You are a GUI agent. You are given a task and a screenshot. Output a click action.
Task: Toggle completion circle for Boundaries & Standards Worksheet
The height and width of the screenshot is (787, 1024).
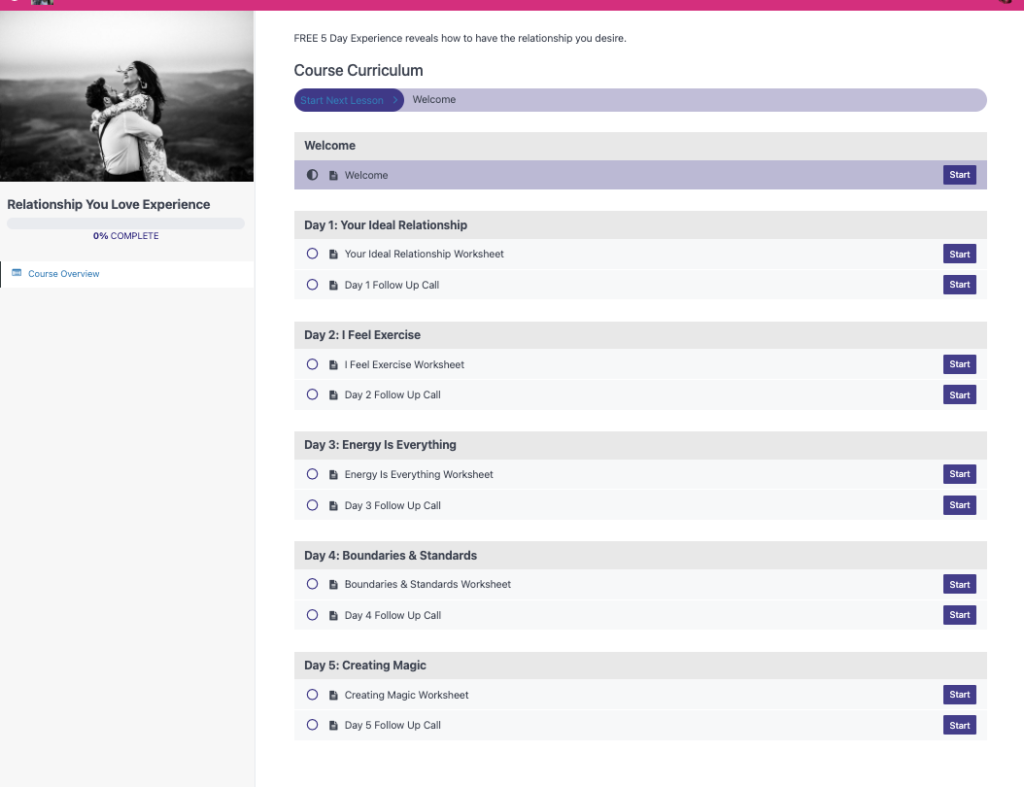coord(312,584)
